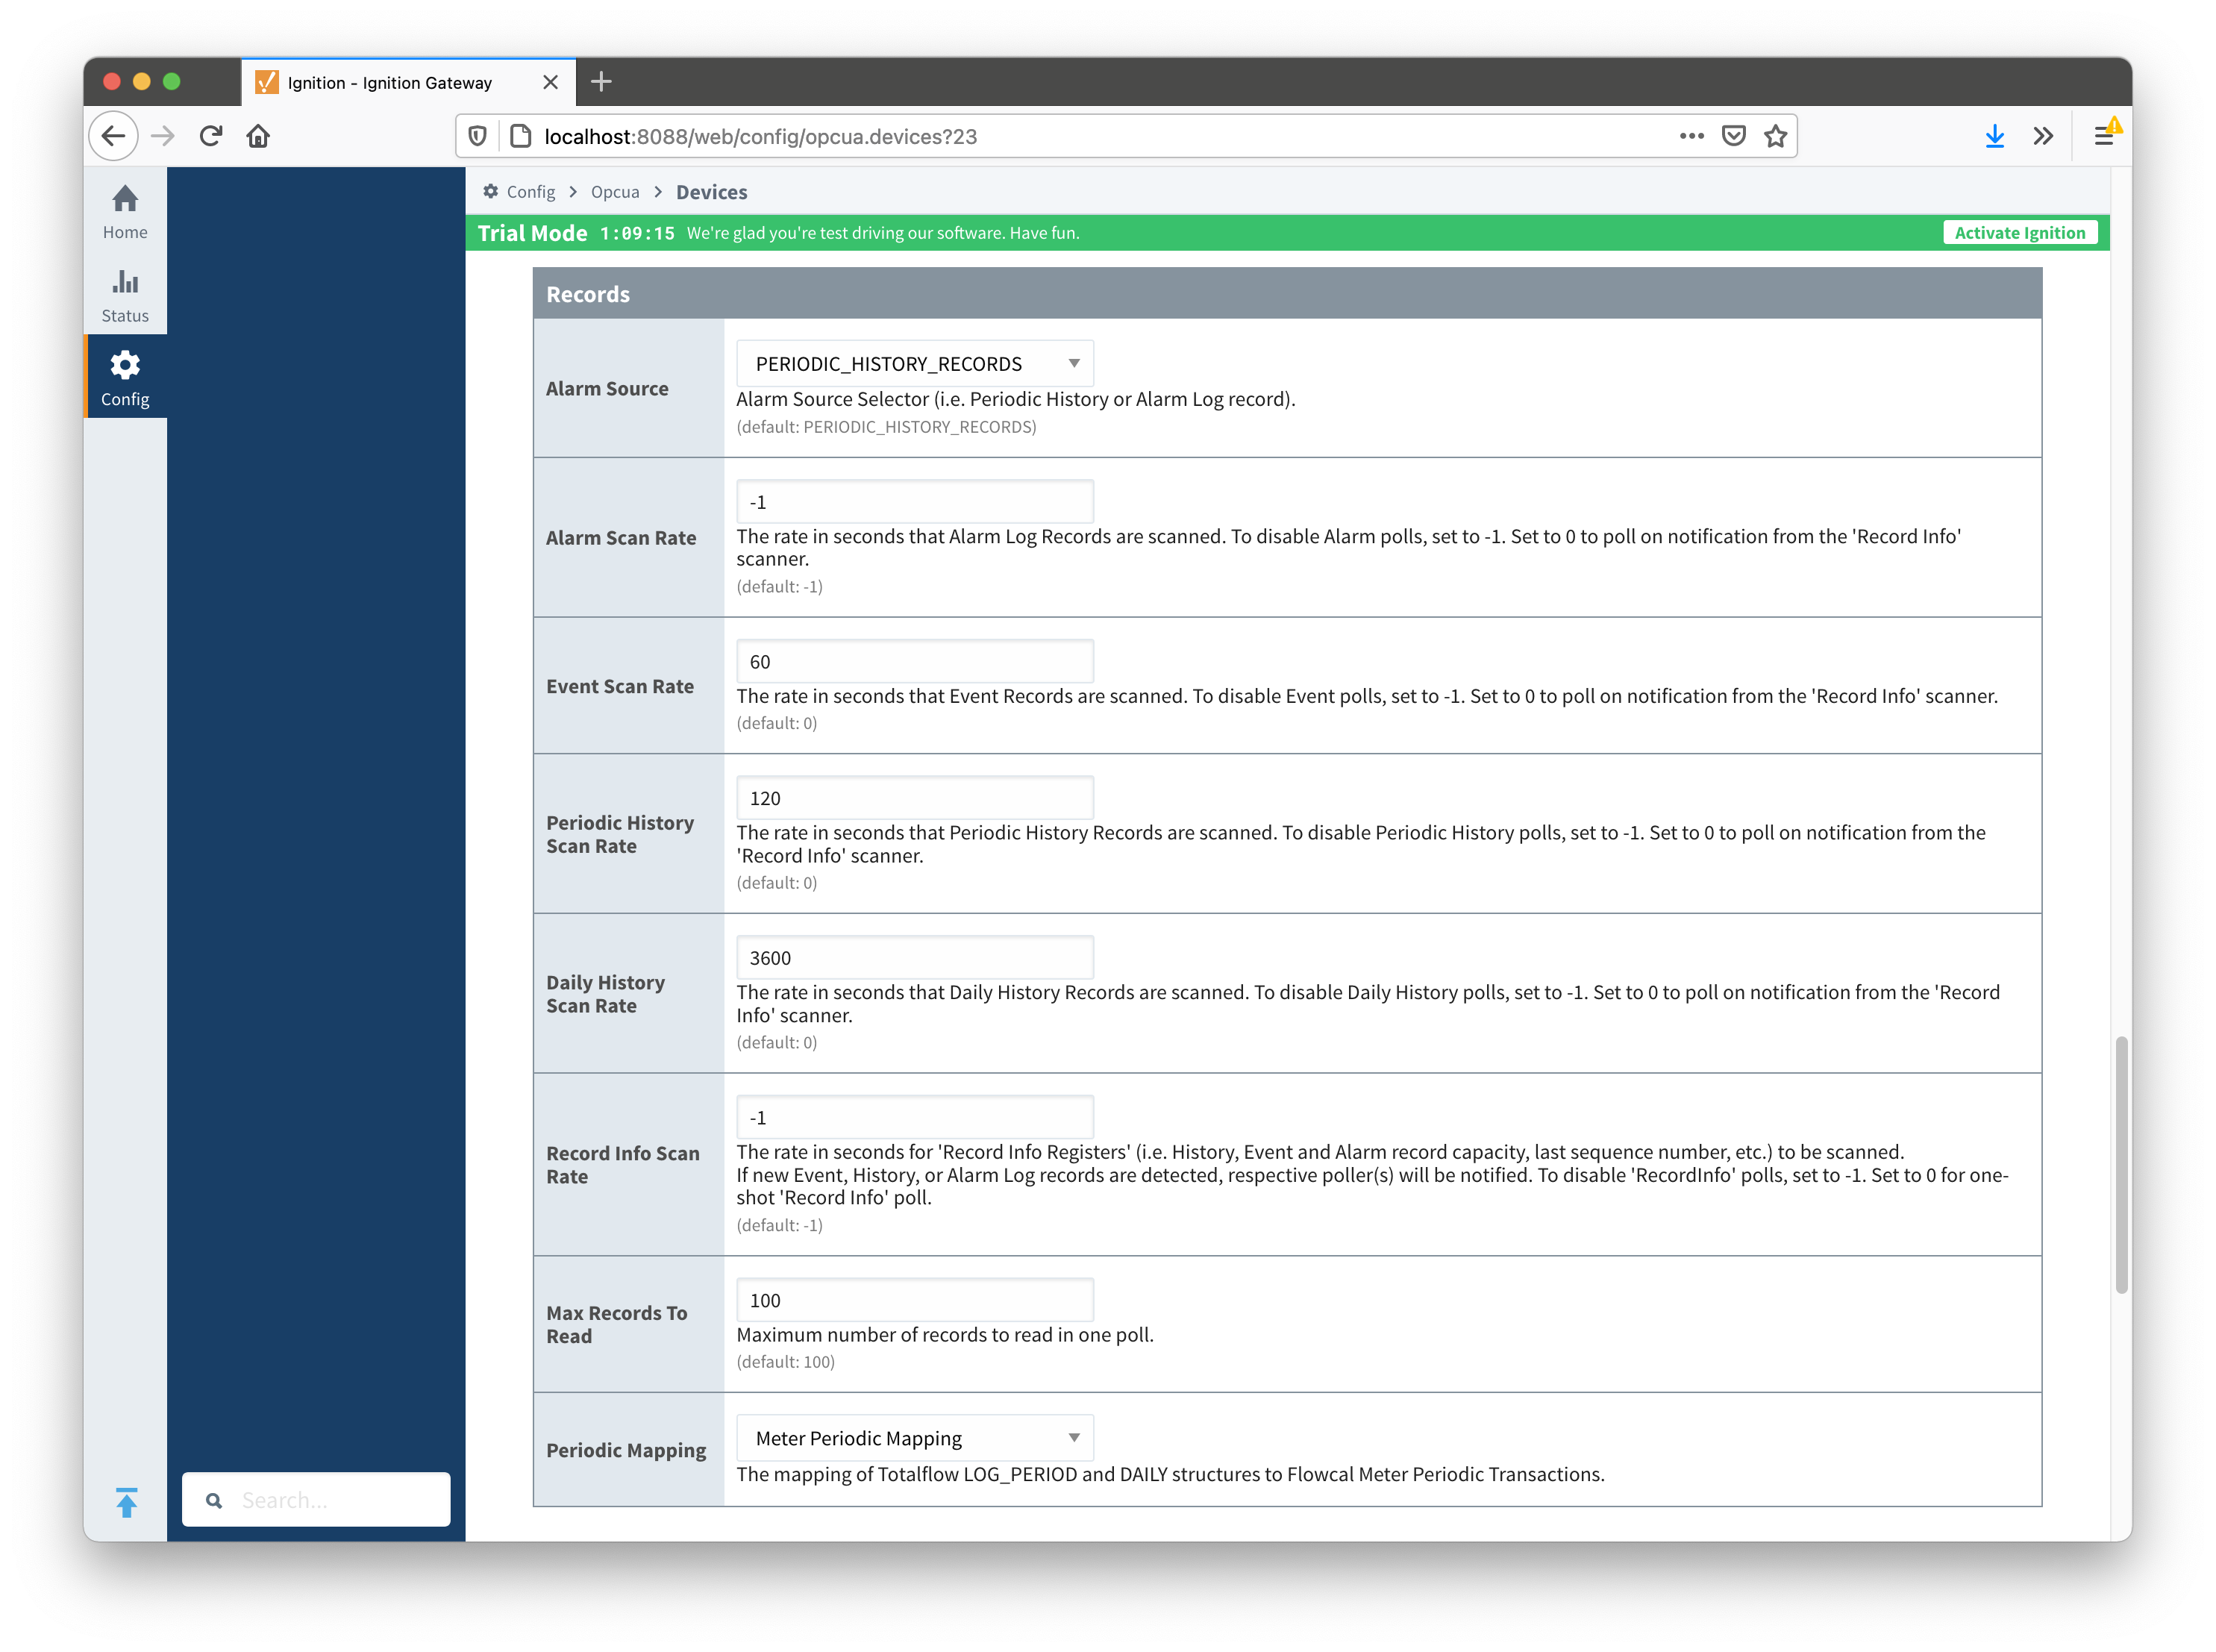Open the Home section in sidebar
This screenshot has height=1652, width=2216.
pyautogui.click(x=124, y=211)
